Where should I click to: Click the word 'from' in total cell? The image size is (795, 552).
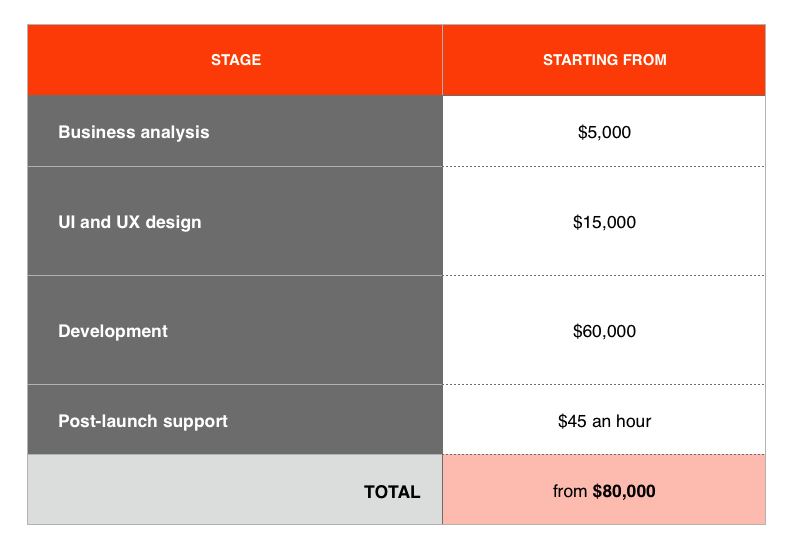570,491
